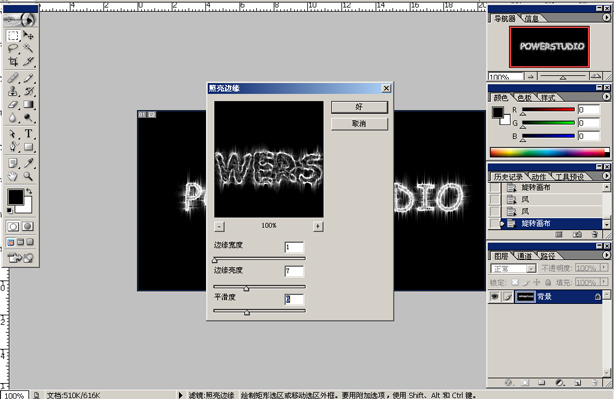Expand the opacity 不透明度 arrow
This screenshot has height=399, width=614.
tap(604, 268)
